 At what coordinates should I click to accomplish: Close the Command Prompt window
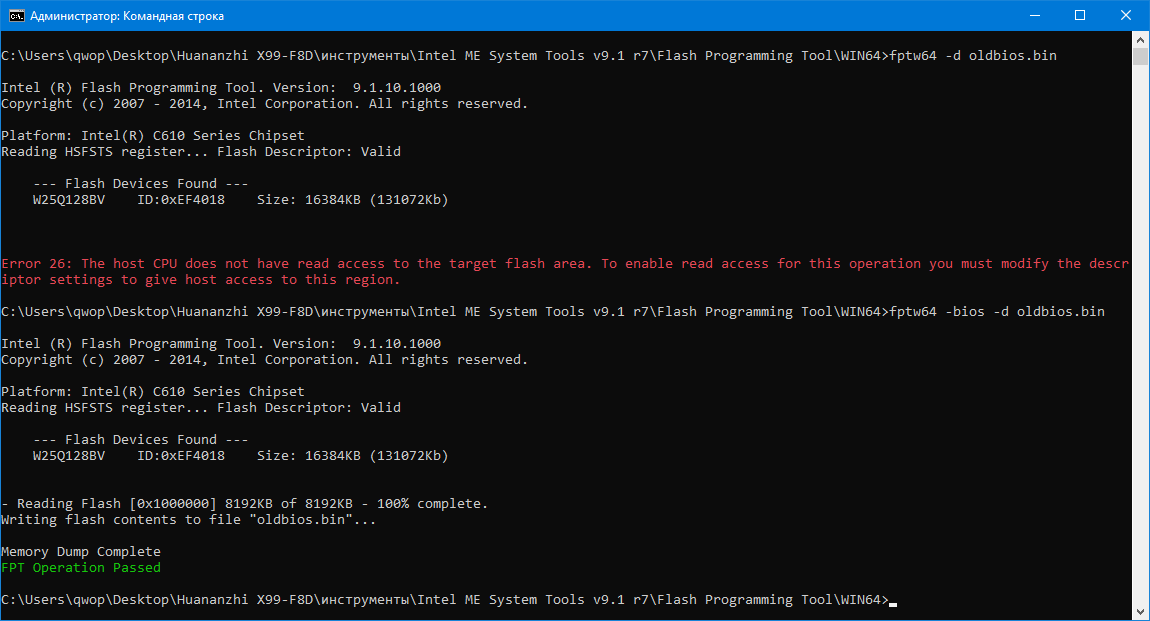pos(1126,16)
